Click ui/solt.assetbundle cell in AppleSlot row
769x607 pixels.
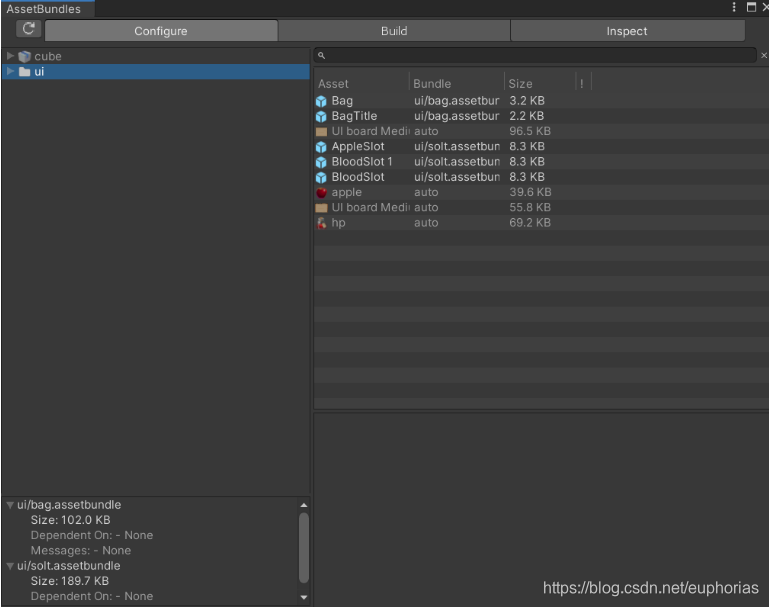[457, 146]
